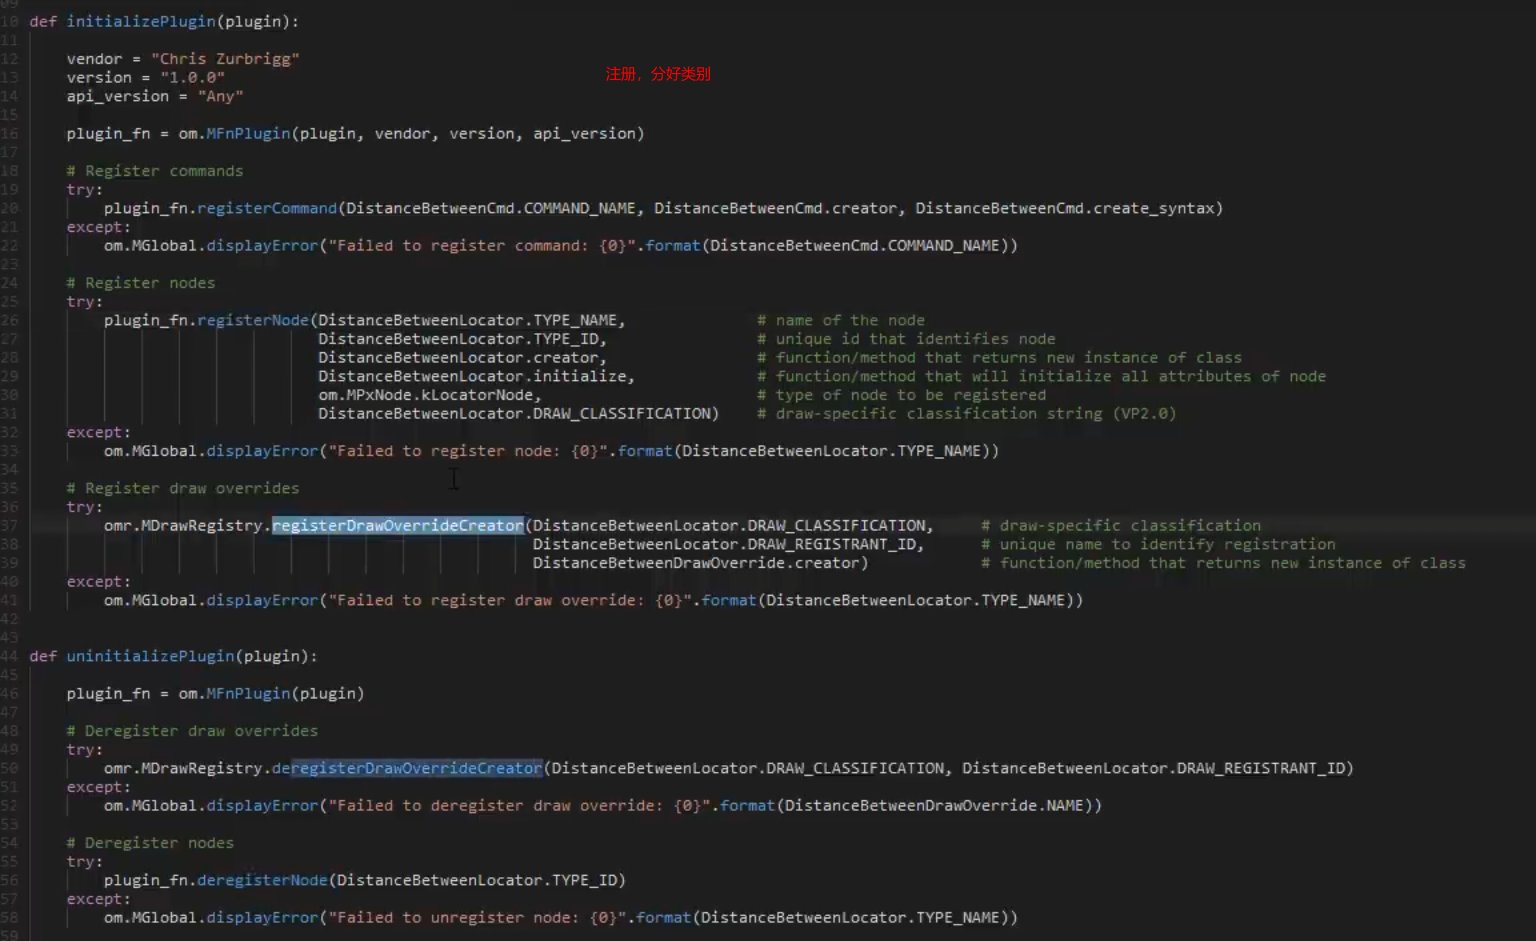The width and height of the screenshot is (1536, 941).
Task: Click DistanceBetweenLocator.creator argument
Action: click(459, 357)
